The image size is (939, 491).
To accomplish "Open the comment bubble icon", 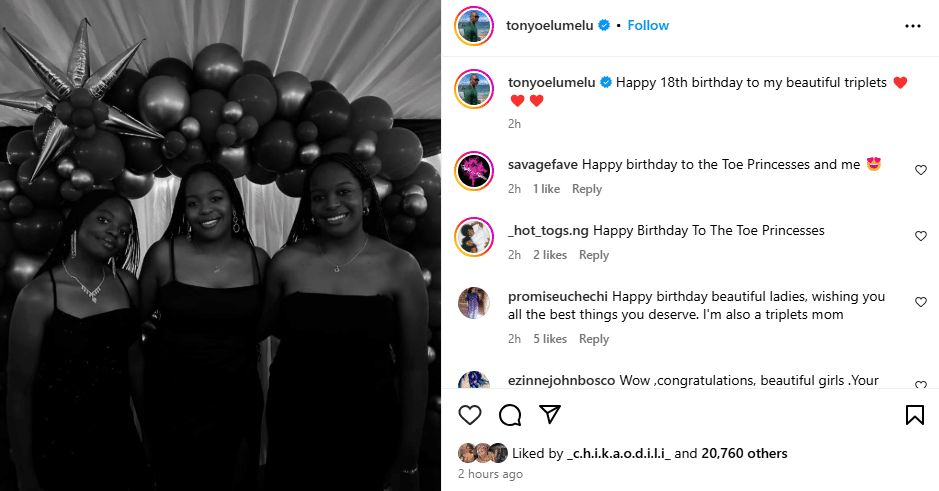I will [510, 415].
